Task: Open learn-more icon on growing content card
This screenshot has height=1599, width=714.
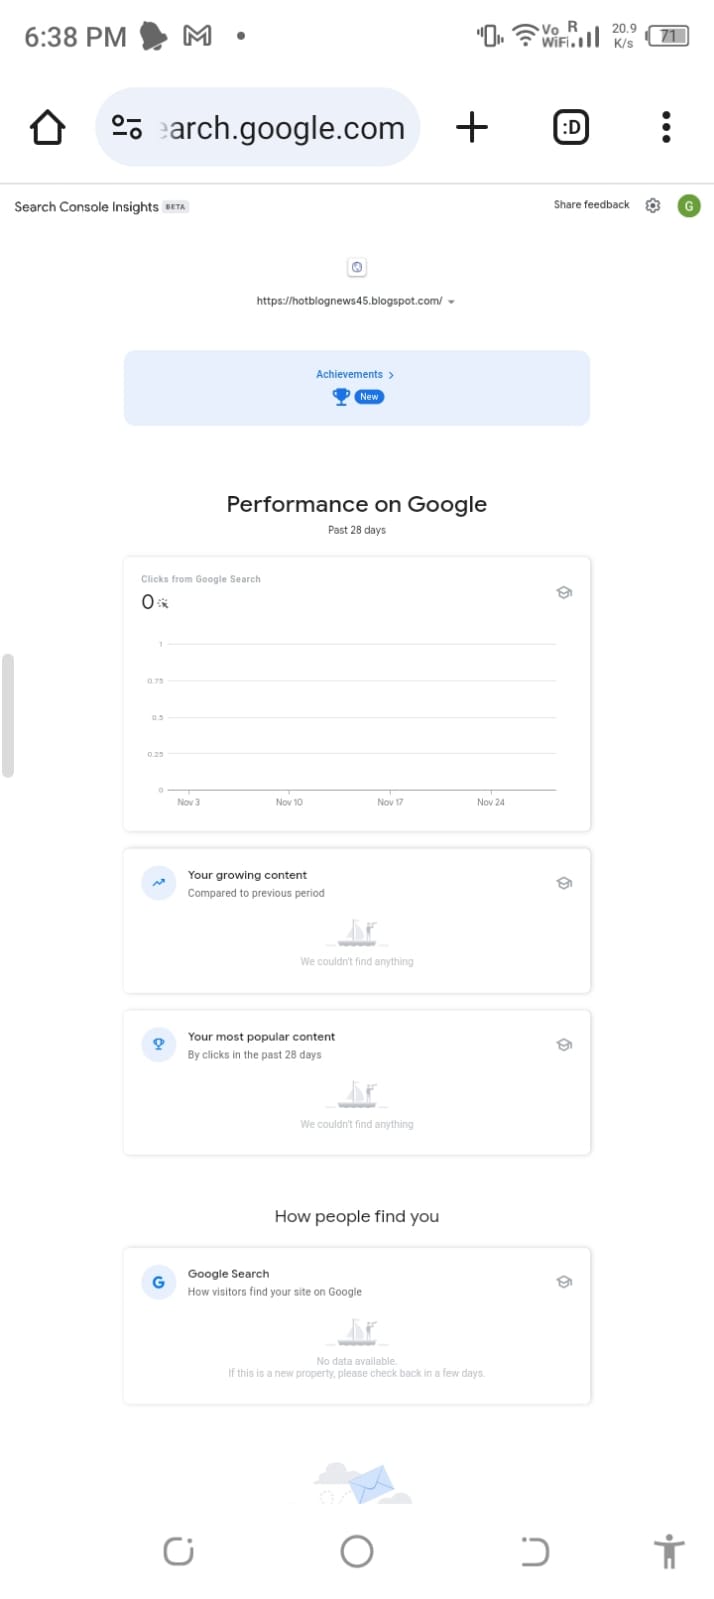Action: click(564, 883)
